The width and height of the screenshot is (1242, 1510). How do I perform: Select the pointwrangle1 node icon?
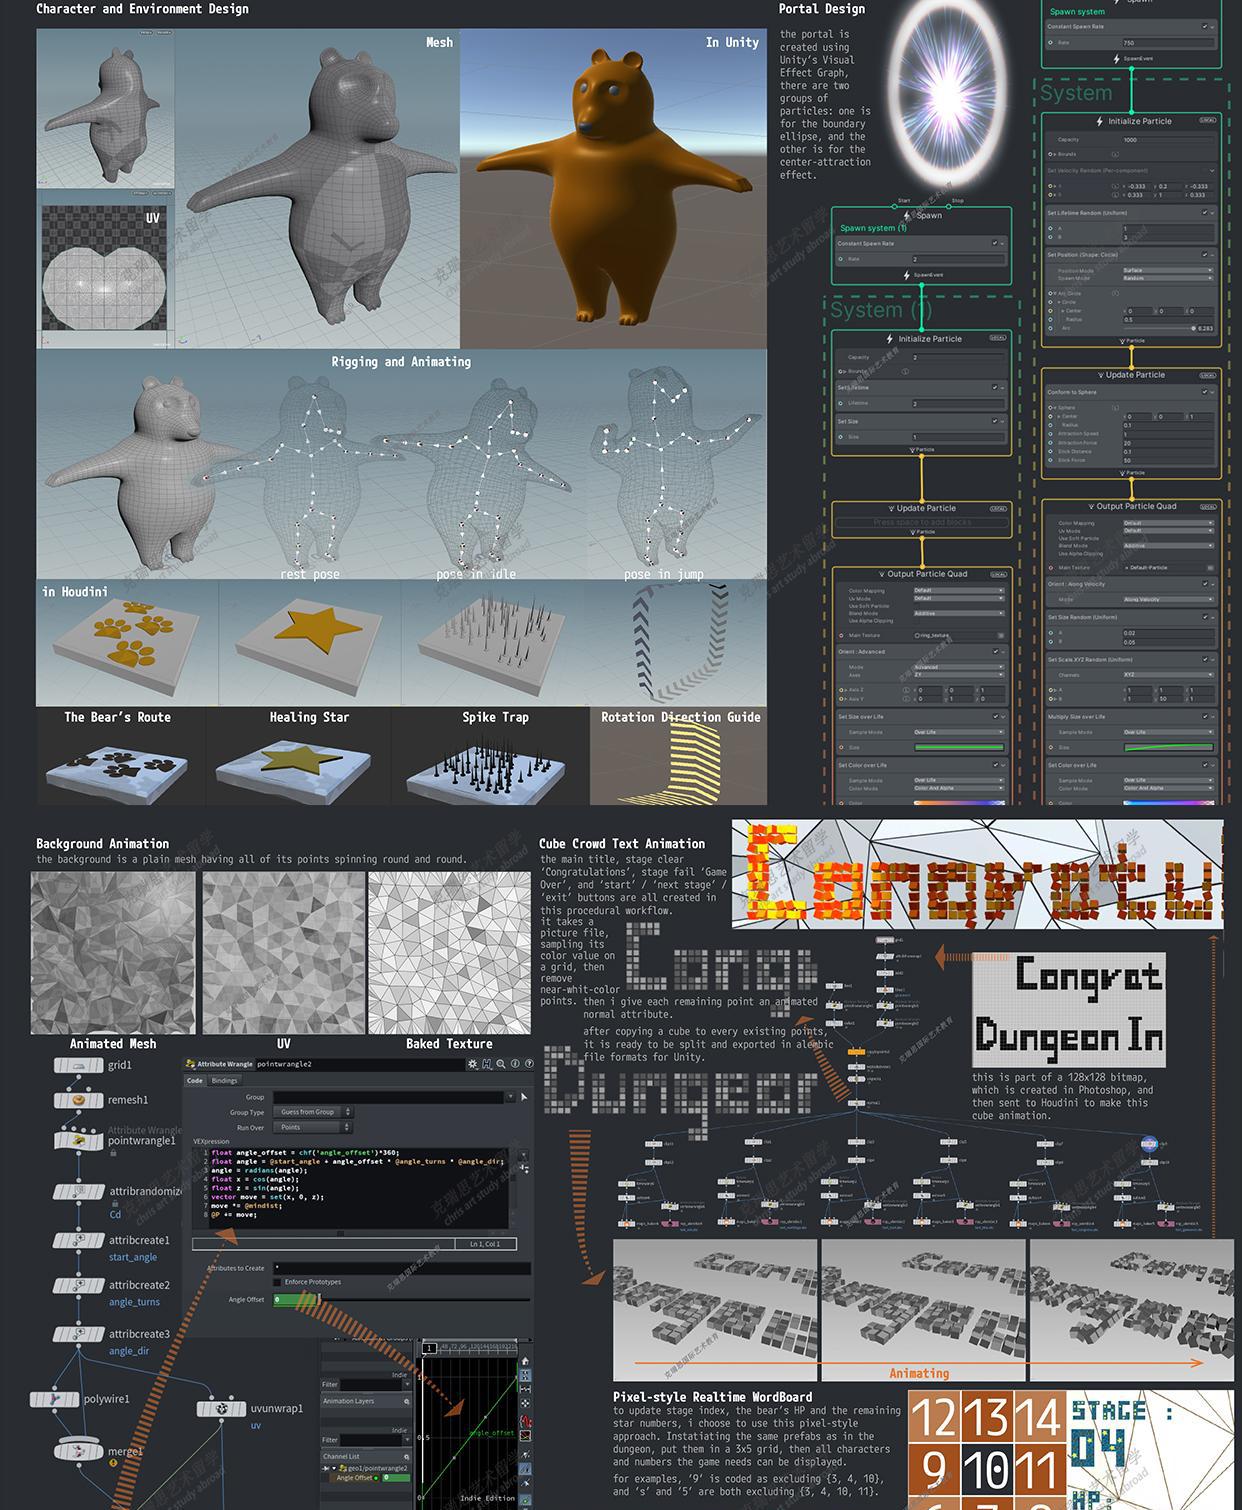tap(79, 1139)
